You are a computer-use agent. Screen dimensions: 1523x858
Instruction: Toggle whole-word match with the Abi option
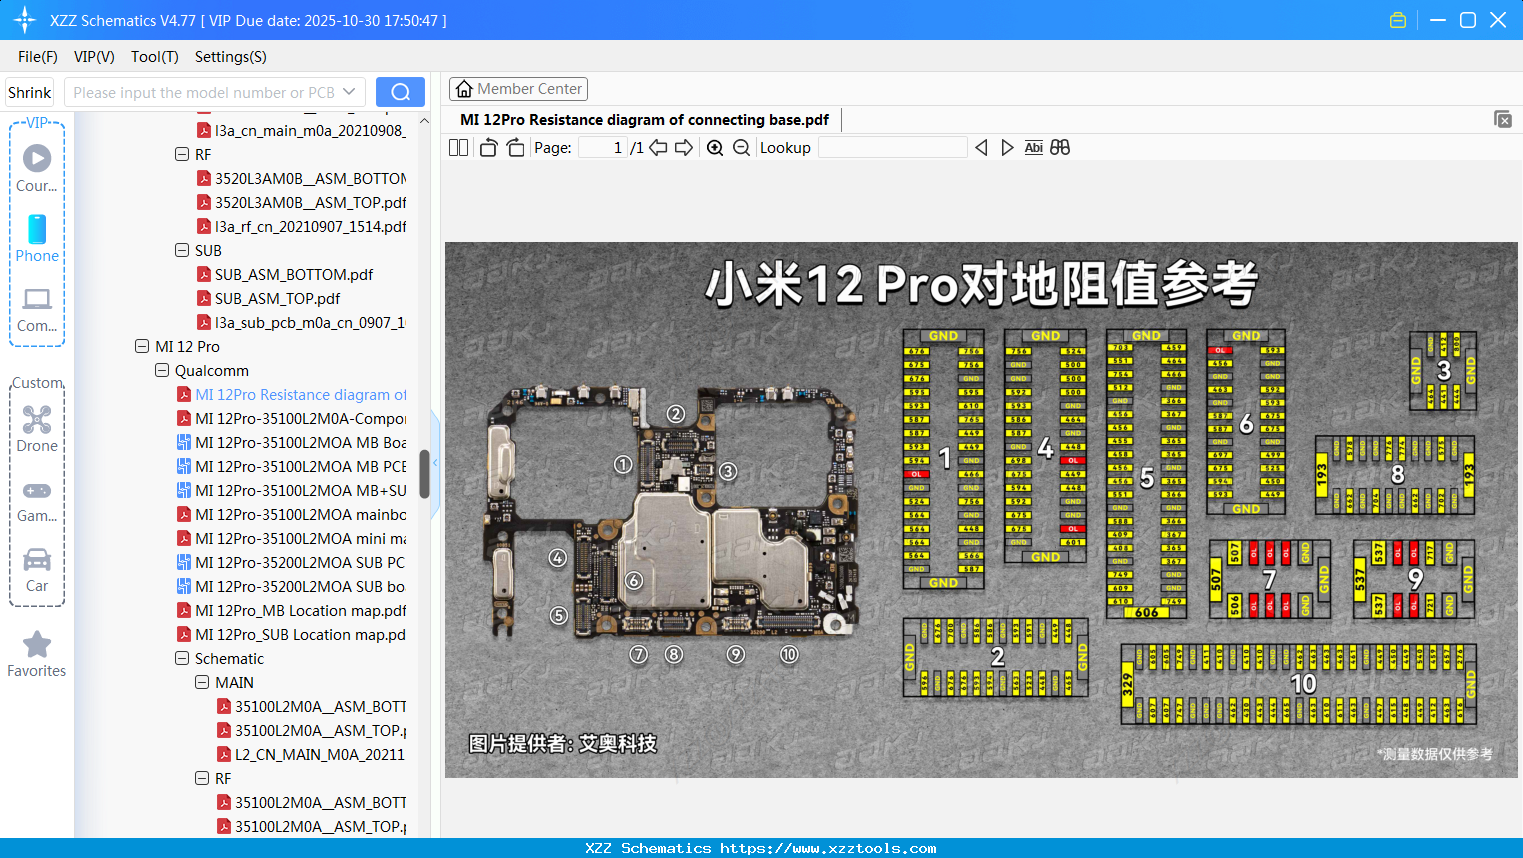1033,147
